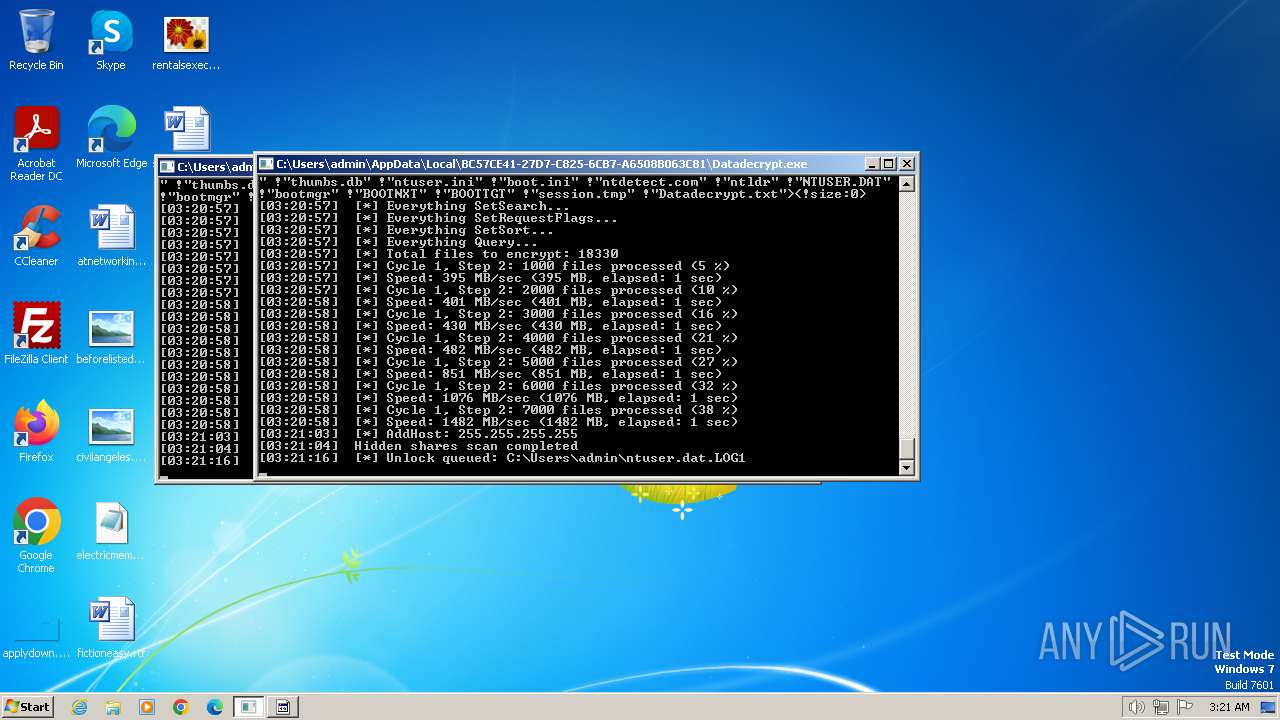The image size is (1280, 720).
Task: Open volume control in system tray
Action: coord(1136,707)
